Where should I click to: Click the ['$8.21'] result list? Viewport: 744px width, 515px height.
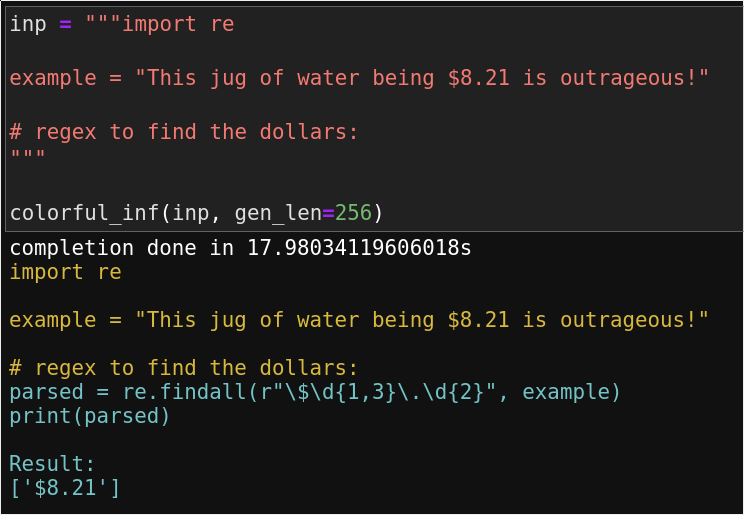65,488
